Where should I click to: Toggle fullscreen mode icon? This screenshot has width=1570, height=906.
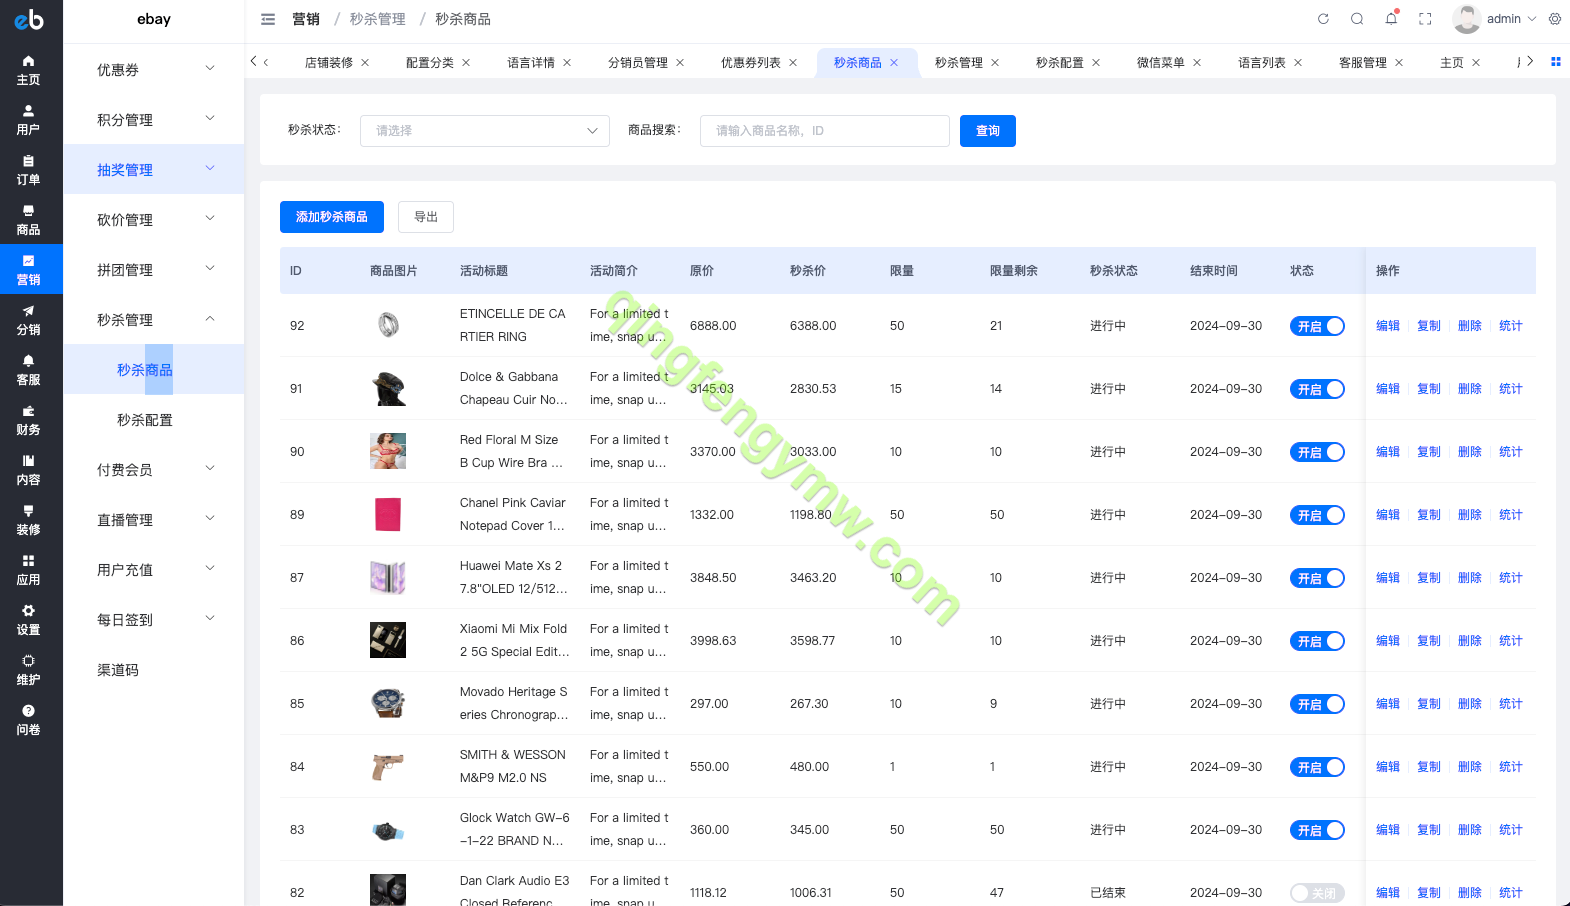1425,19
